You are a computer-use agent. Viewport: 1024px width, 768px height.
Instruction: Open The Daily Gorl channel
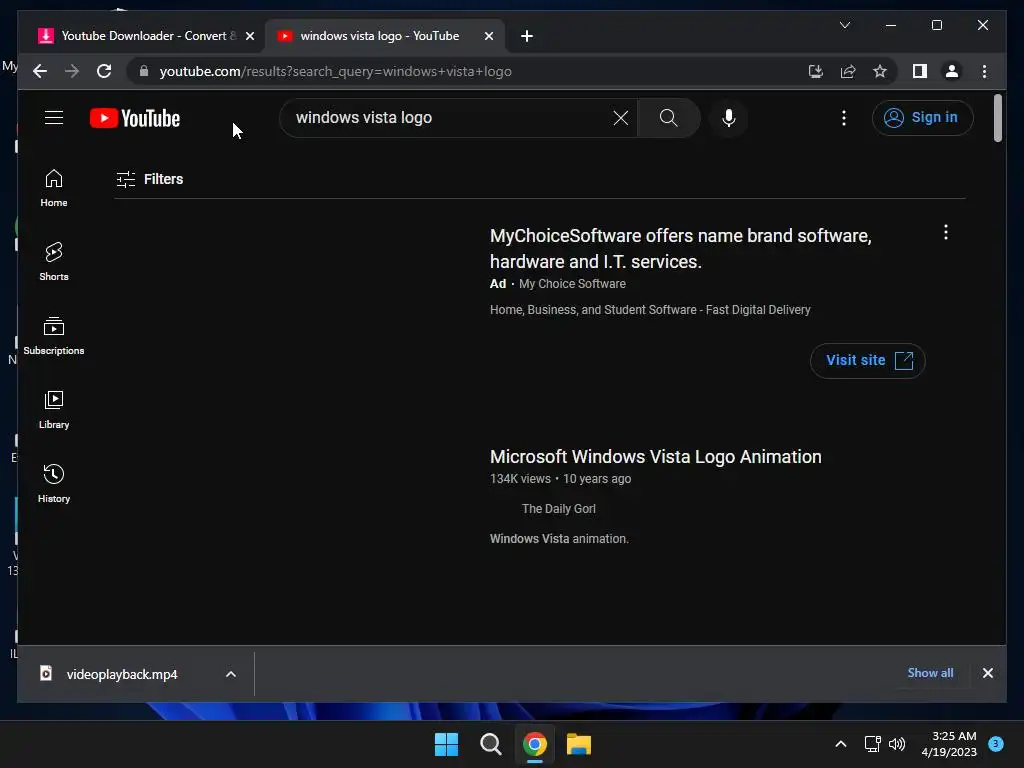click(558, 509)
